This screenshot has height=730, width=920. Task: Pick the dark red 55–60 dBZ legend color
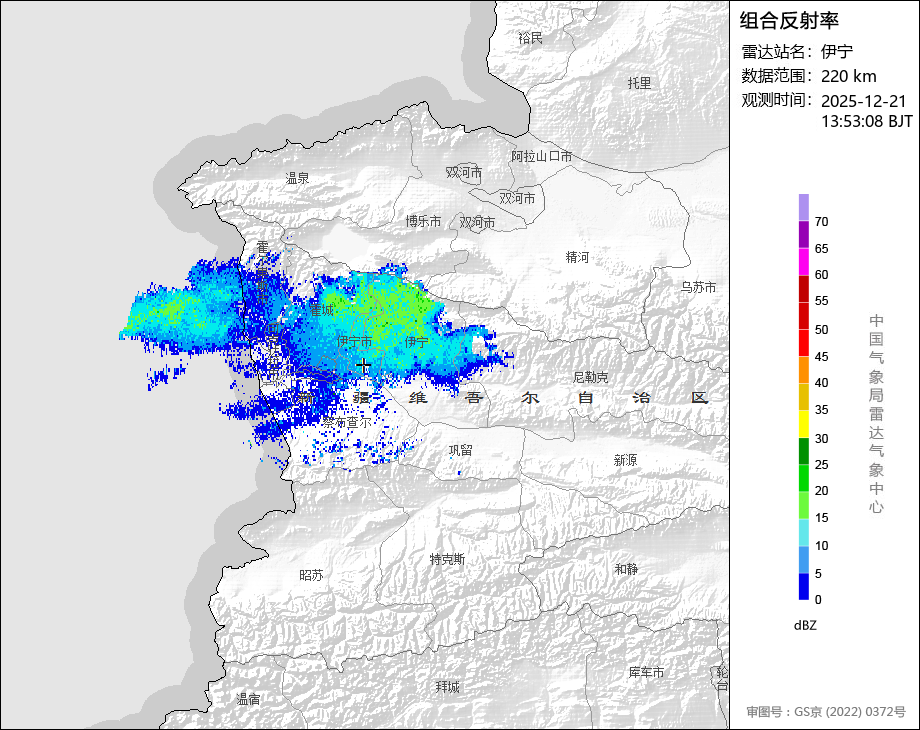804,289
